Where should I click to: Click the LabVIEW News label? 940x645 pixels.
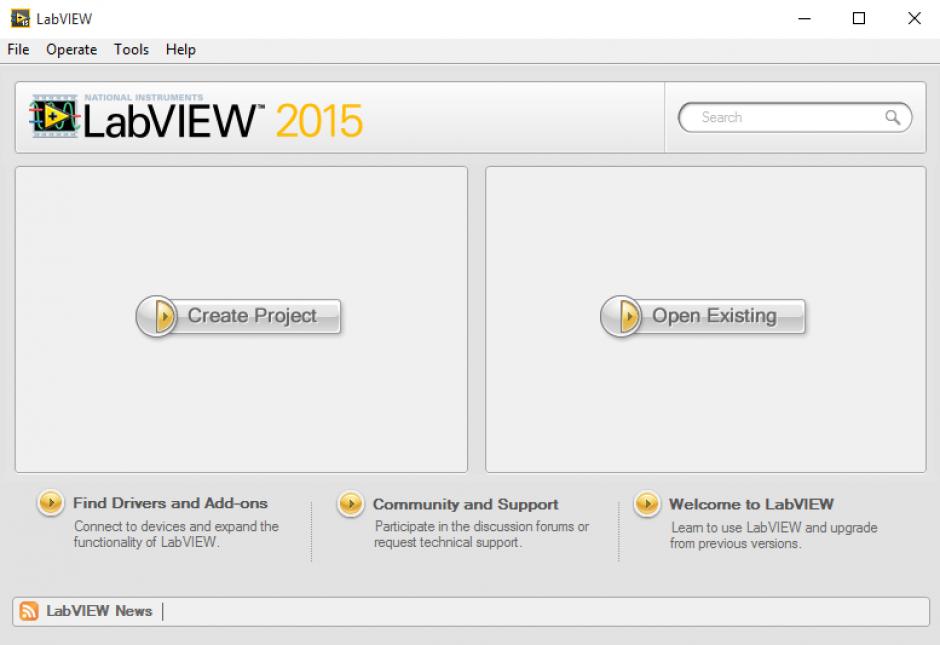(x=100, y=611)
